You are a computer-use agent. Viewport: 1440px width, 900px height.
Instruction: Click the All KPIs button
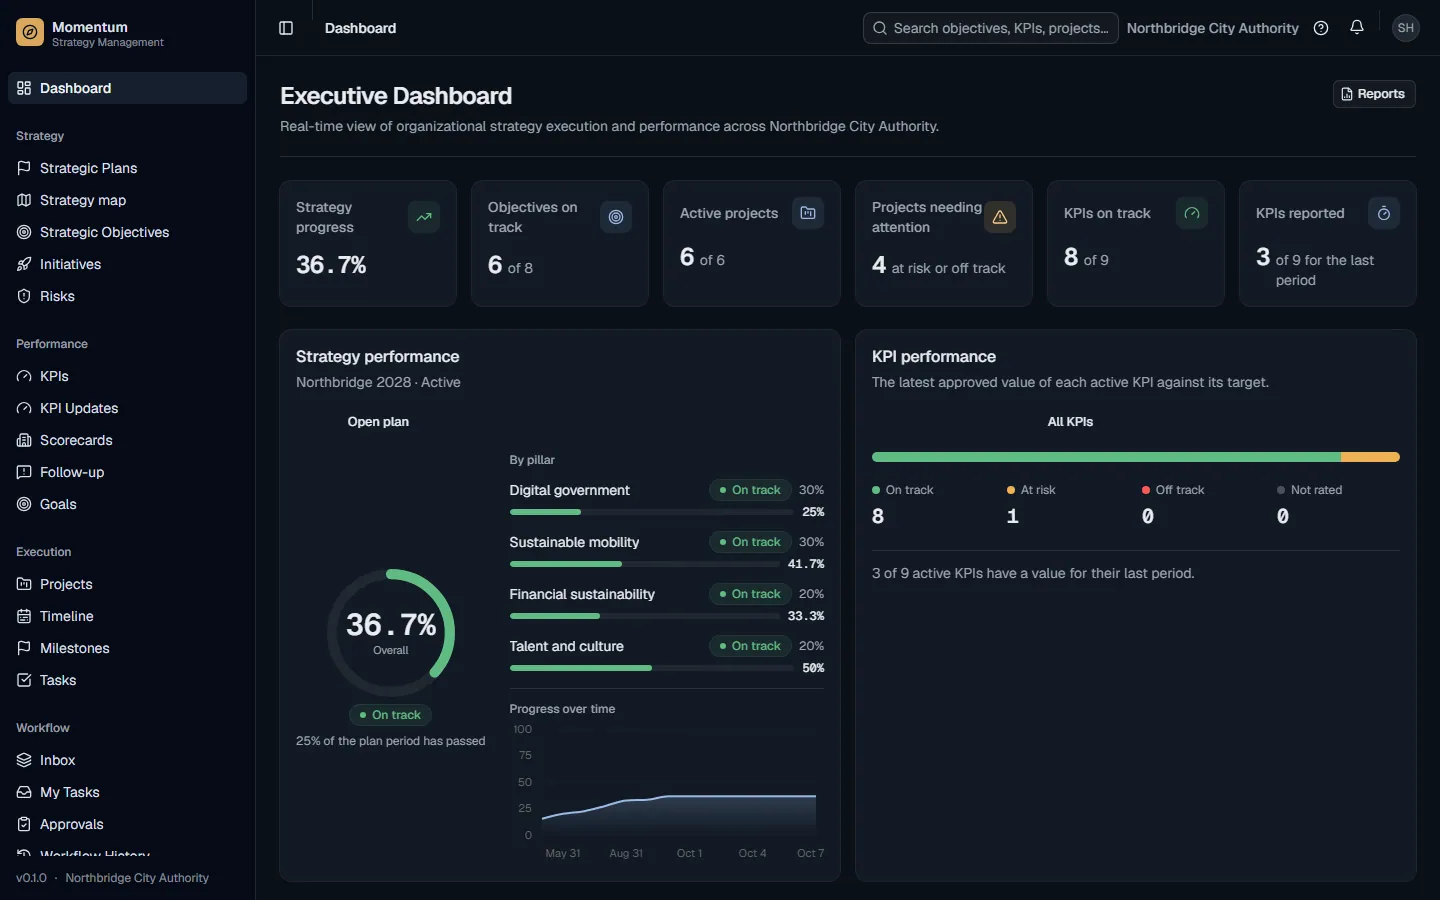(x=1070, y=422)
